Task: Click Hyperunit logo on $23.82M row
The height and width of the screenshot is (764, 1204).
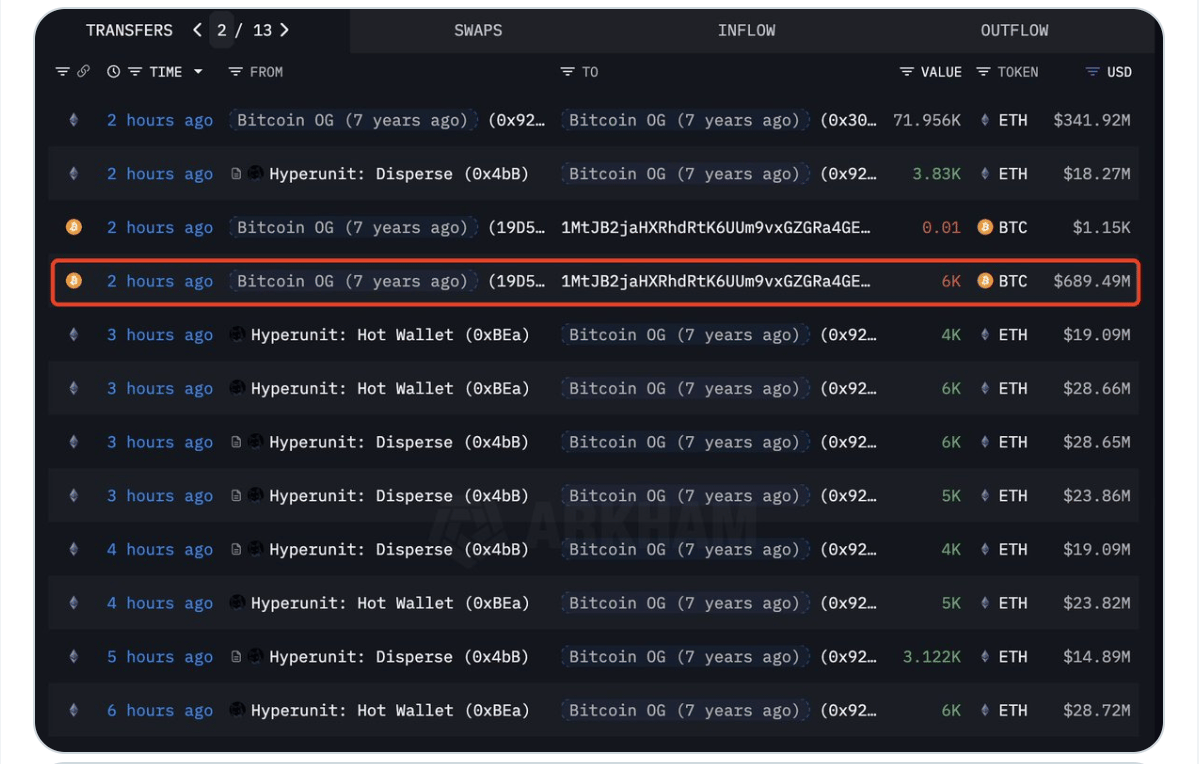Action: click(x=237, y=603)
